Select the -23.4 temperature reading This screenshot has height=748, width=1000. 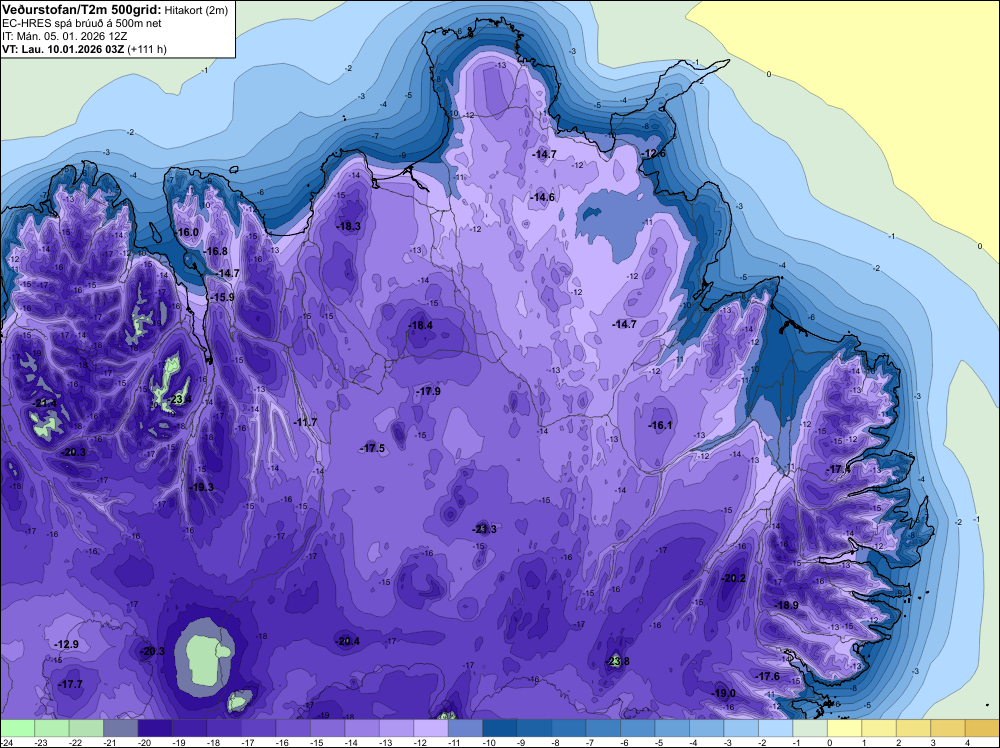tap(180, 400)
